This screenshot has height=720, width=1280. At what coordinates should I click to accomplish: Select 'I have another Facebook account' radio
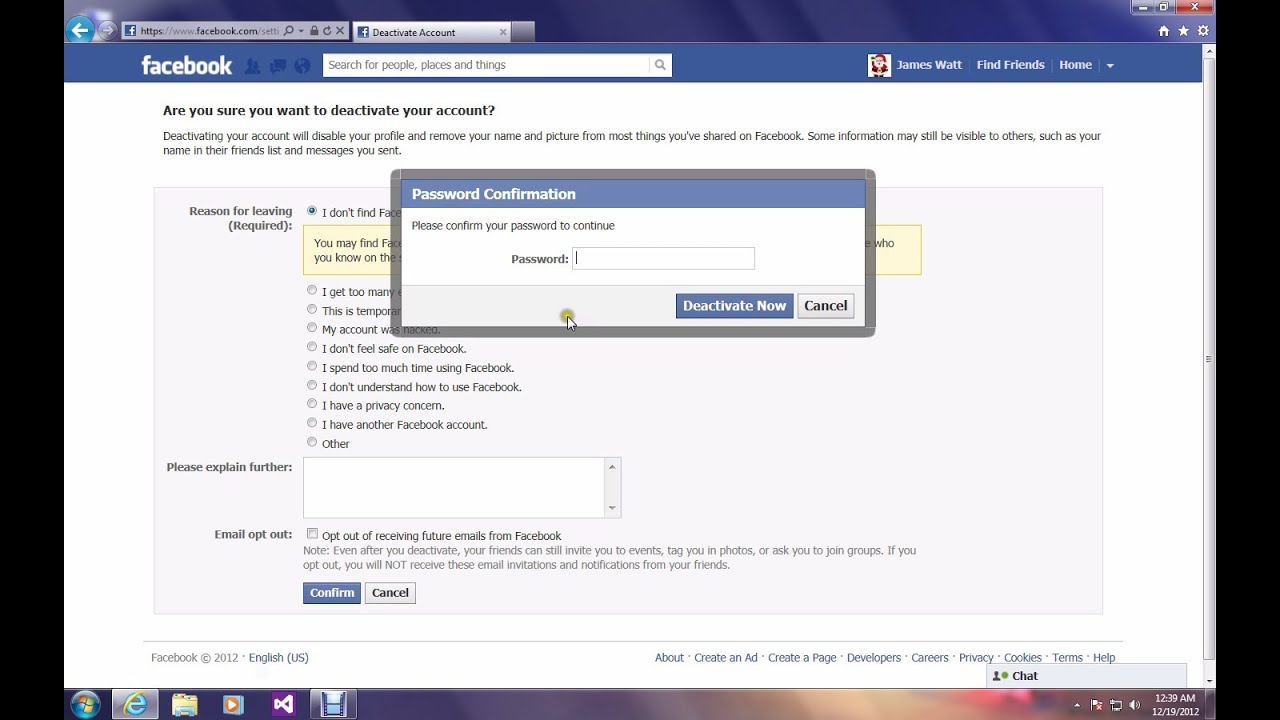coord(312,423)
